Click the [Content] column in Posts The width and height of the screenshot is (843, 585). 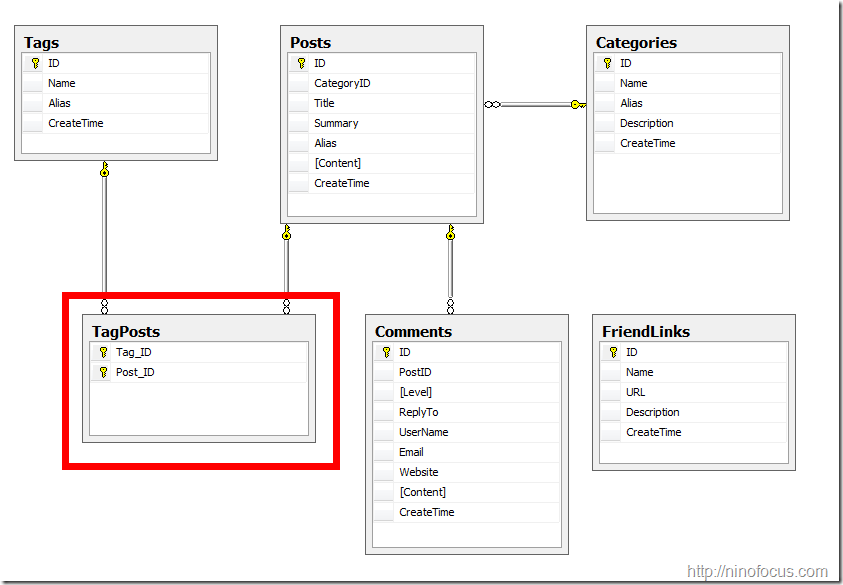pyautogui.click(x=382, y=163)
